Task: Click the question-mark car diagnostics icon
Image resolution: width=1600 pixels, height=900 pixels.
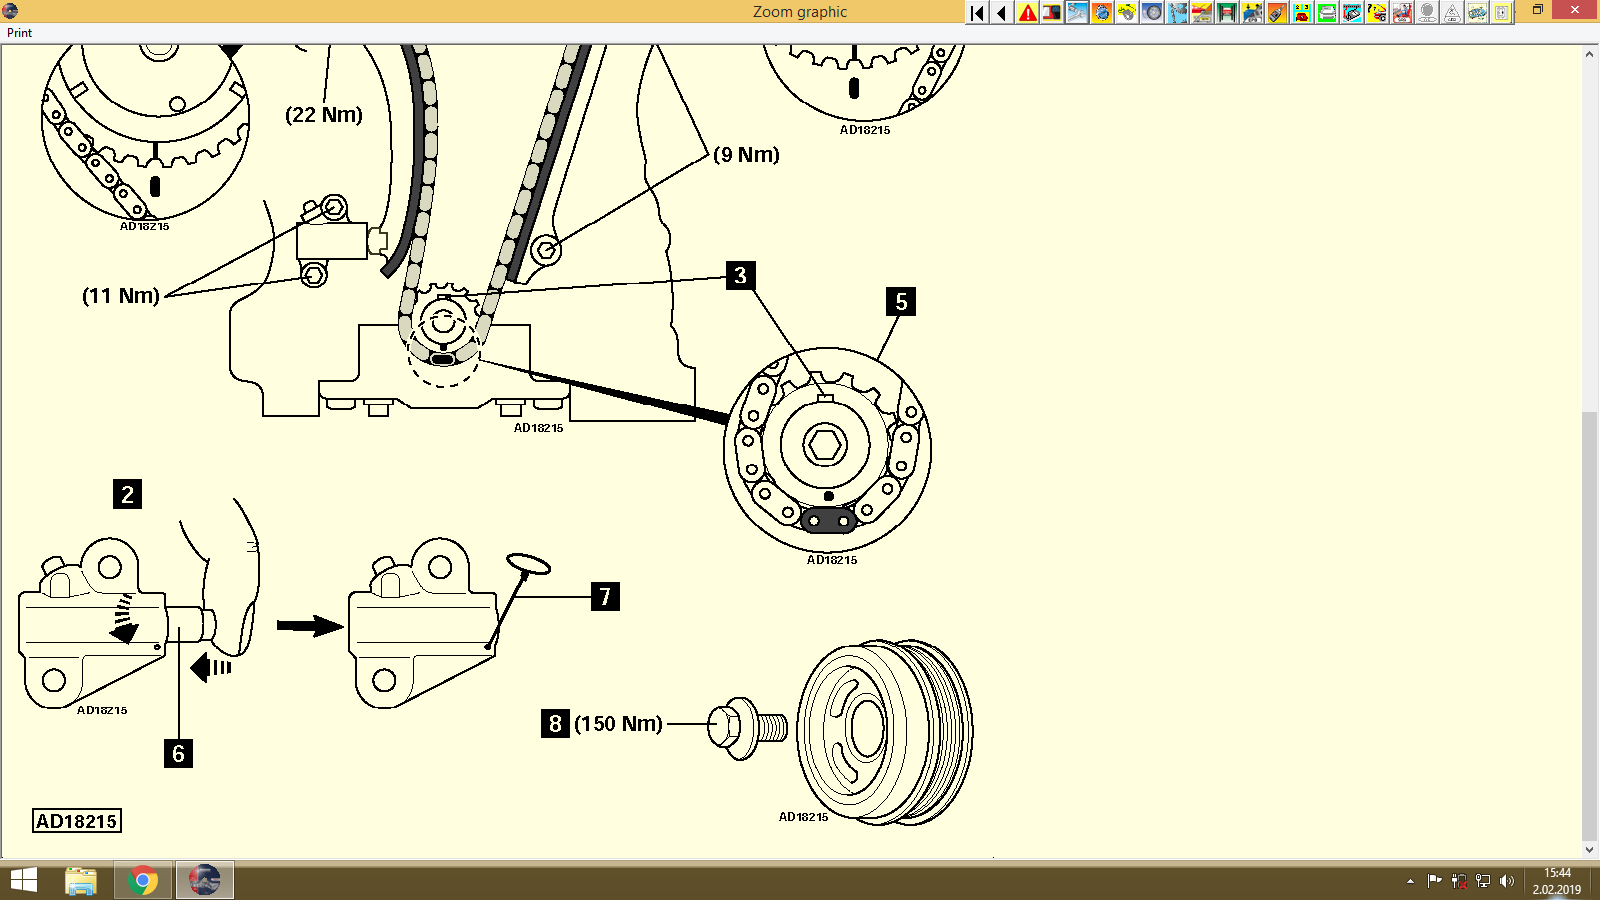Action: point(1376,12)
